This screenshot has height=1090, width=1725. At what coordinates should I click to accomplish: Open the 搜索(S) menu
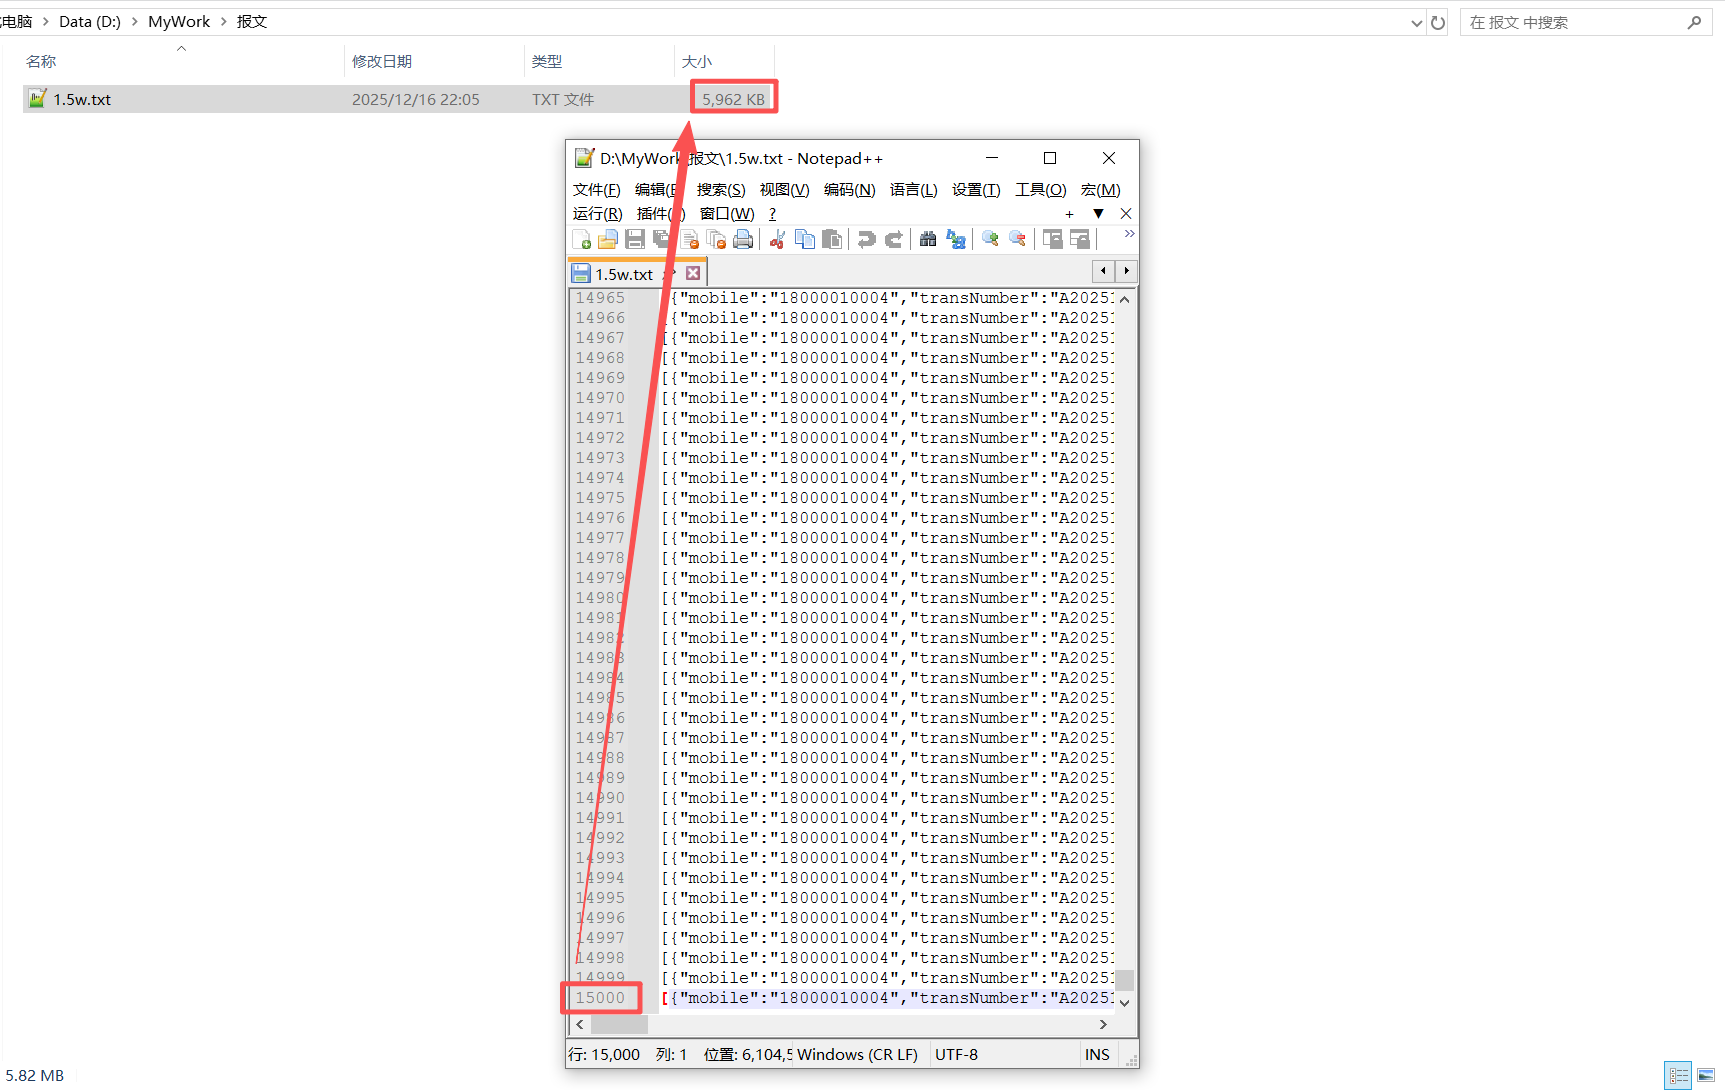720,190
